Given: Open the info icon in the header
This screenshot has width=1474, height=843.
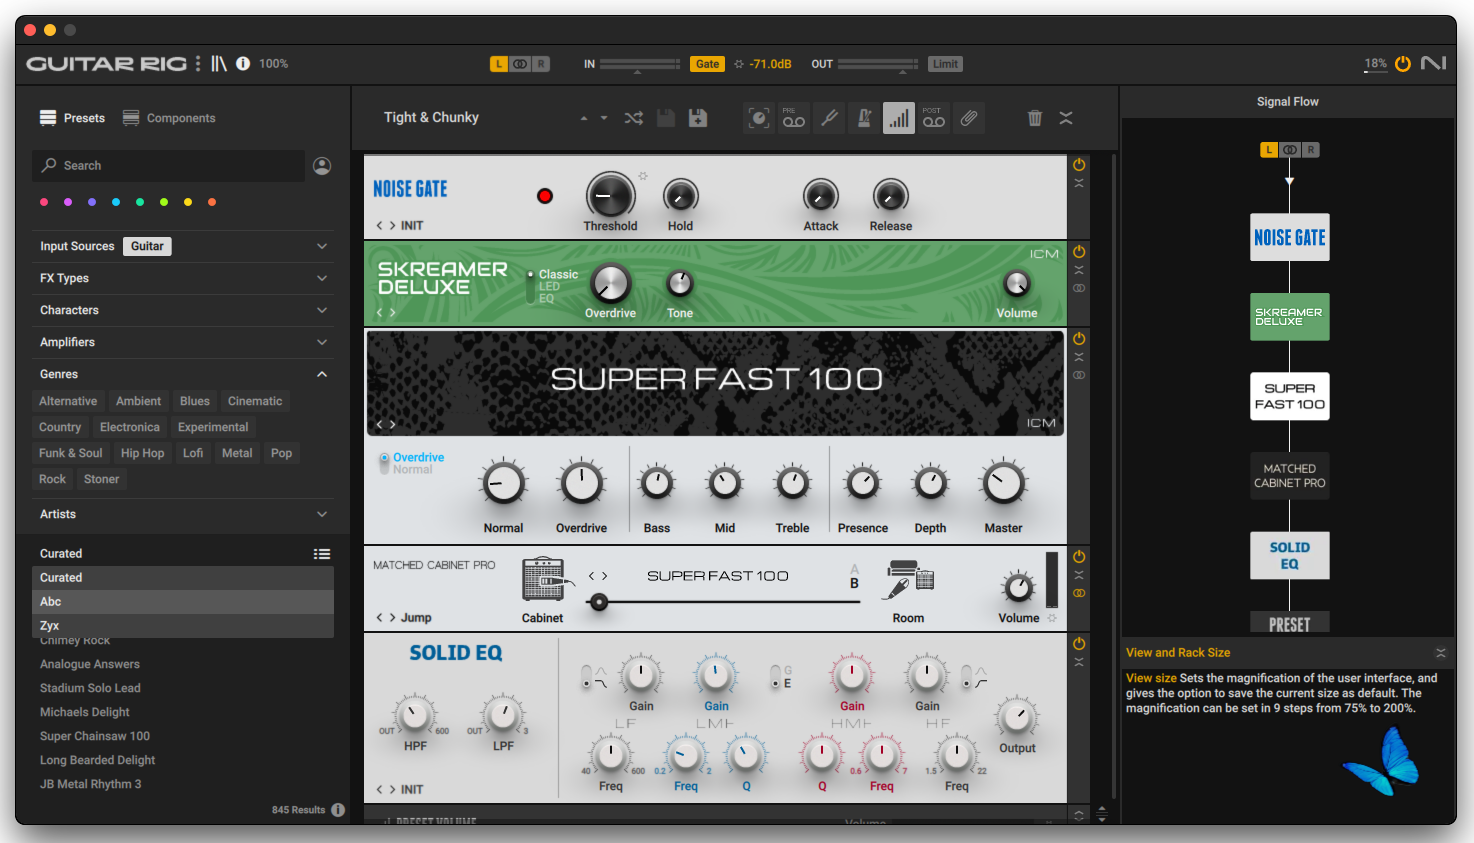Looking at the screenshot, I should (243, 63).
